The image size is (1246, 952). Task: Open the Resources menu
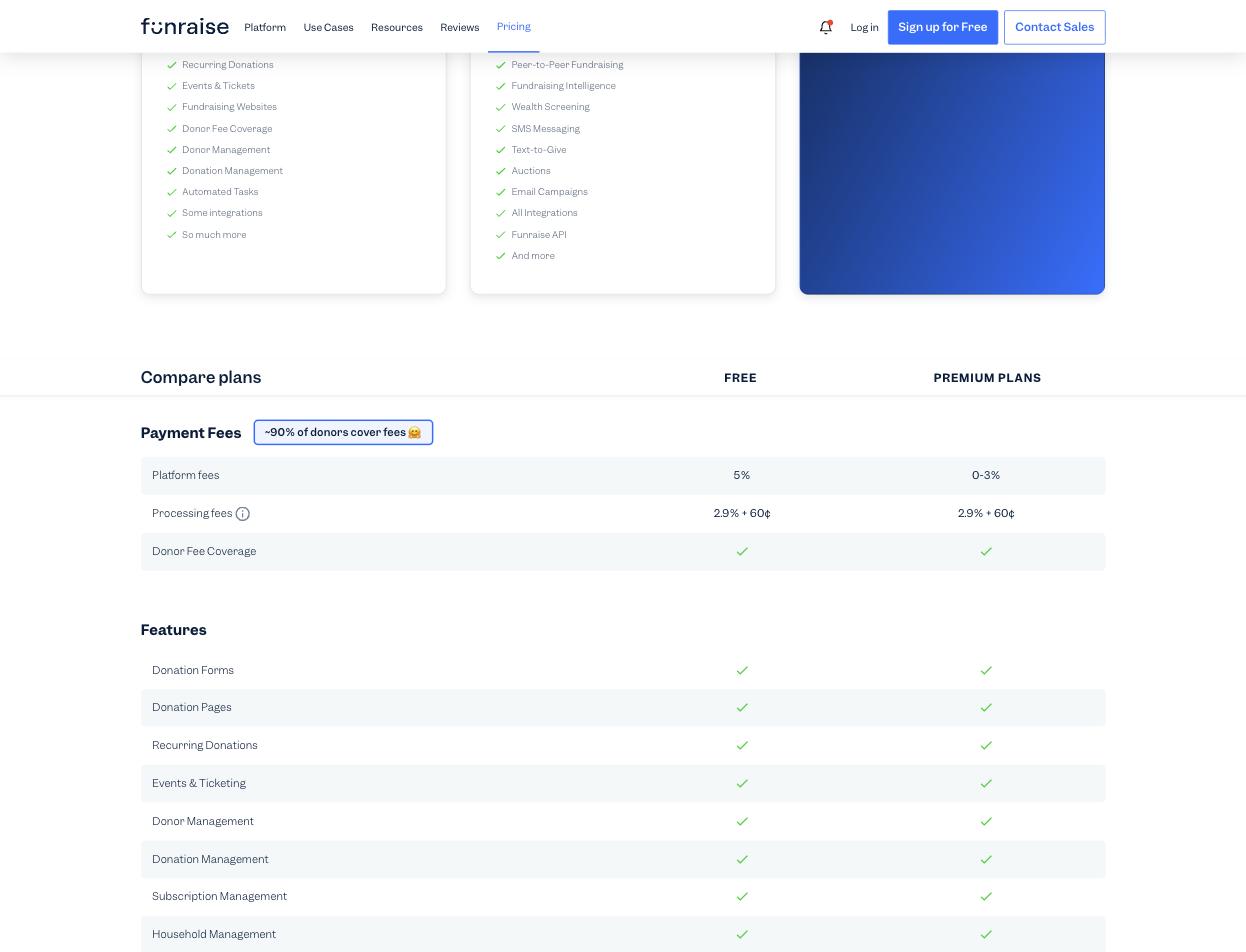396,27
